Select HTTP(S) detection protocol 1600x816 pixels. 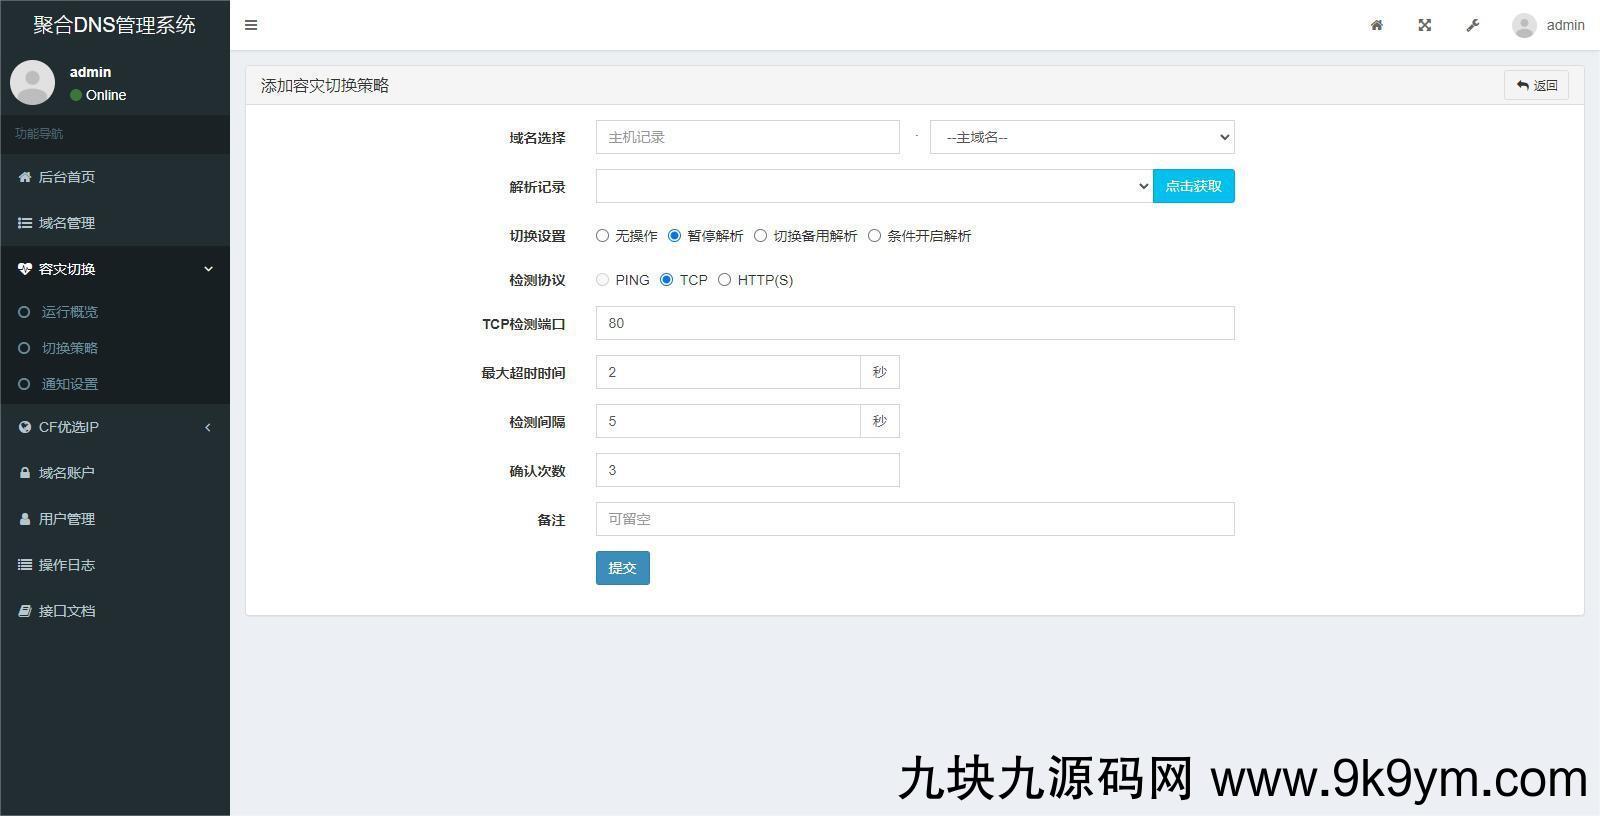tap(724, 280)
